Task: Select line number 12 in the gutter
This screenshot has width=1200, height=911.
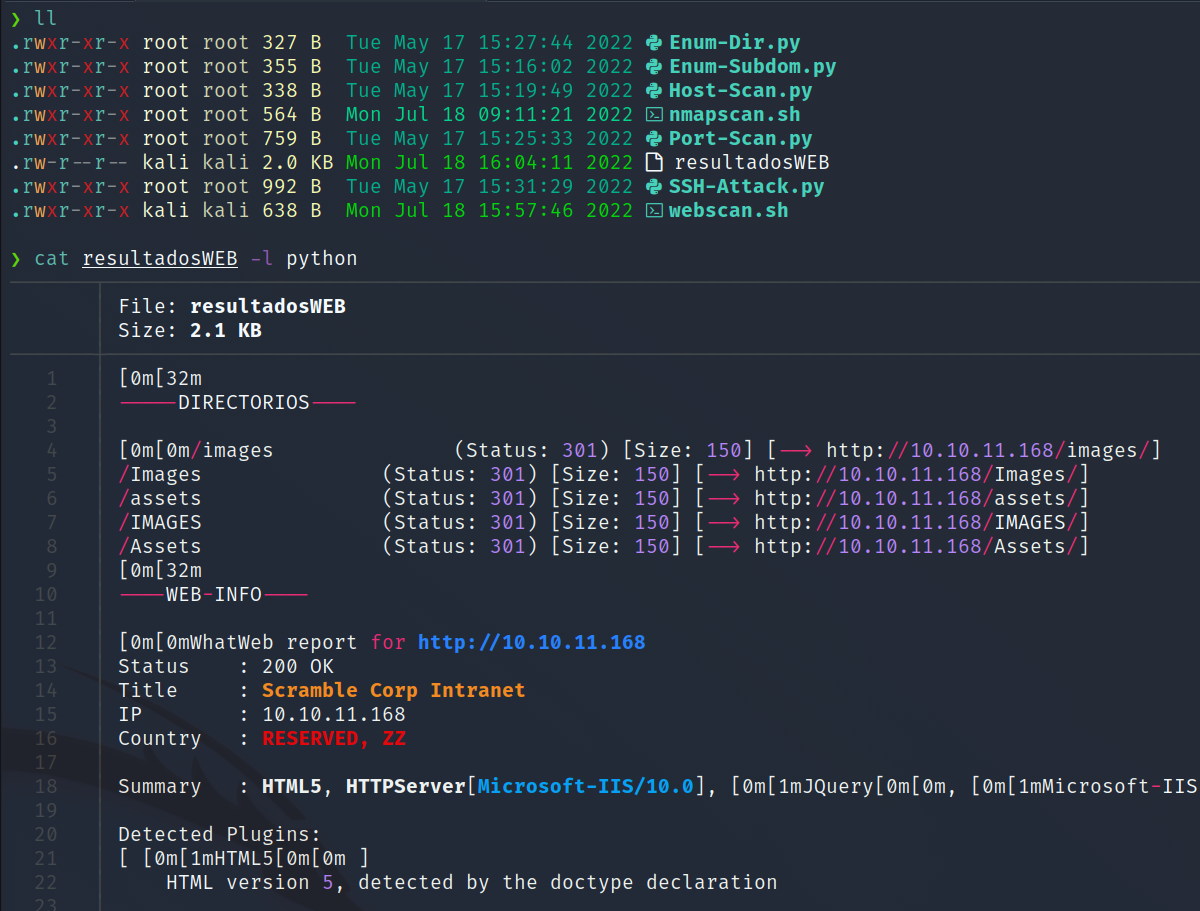Action: pos(46,642)
